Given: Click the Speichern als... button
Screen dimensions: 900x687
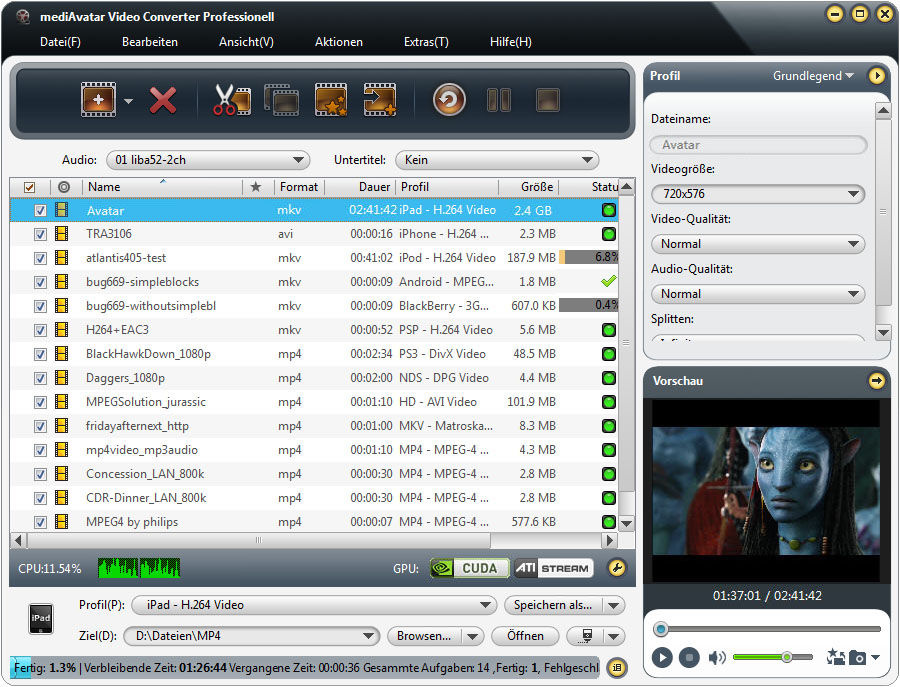Looking at the screenshot, I should pyautogui.click(x=553, y=605).
